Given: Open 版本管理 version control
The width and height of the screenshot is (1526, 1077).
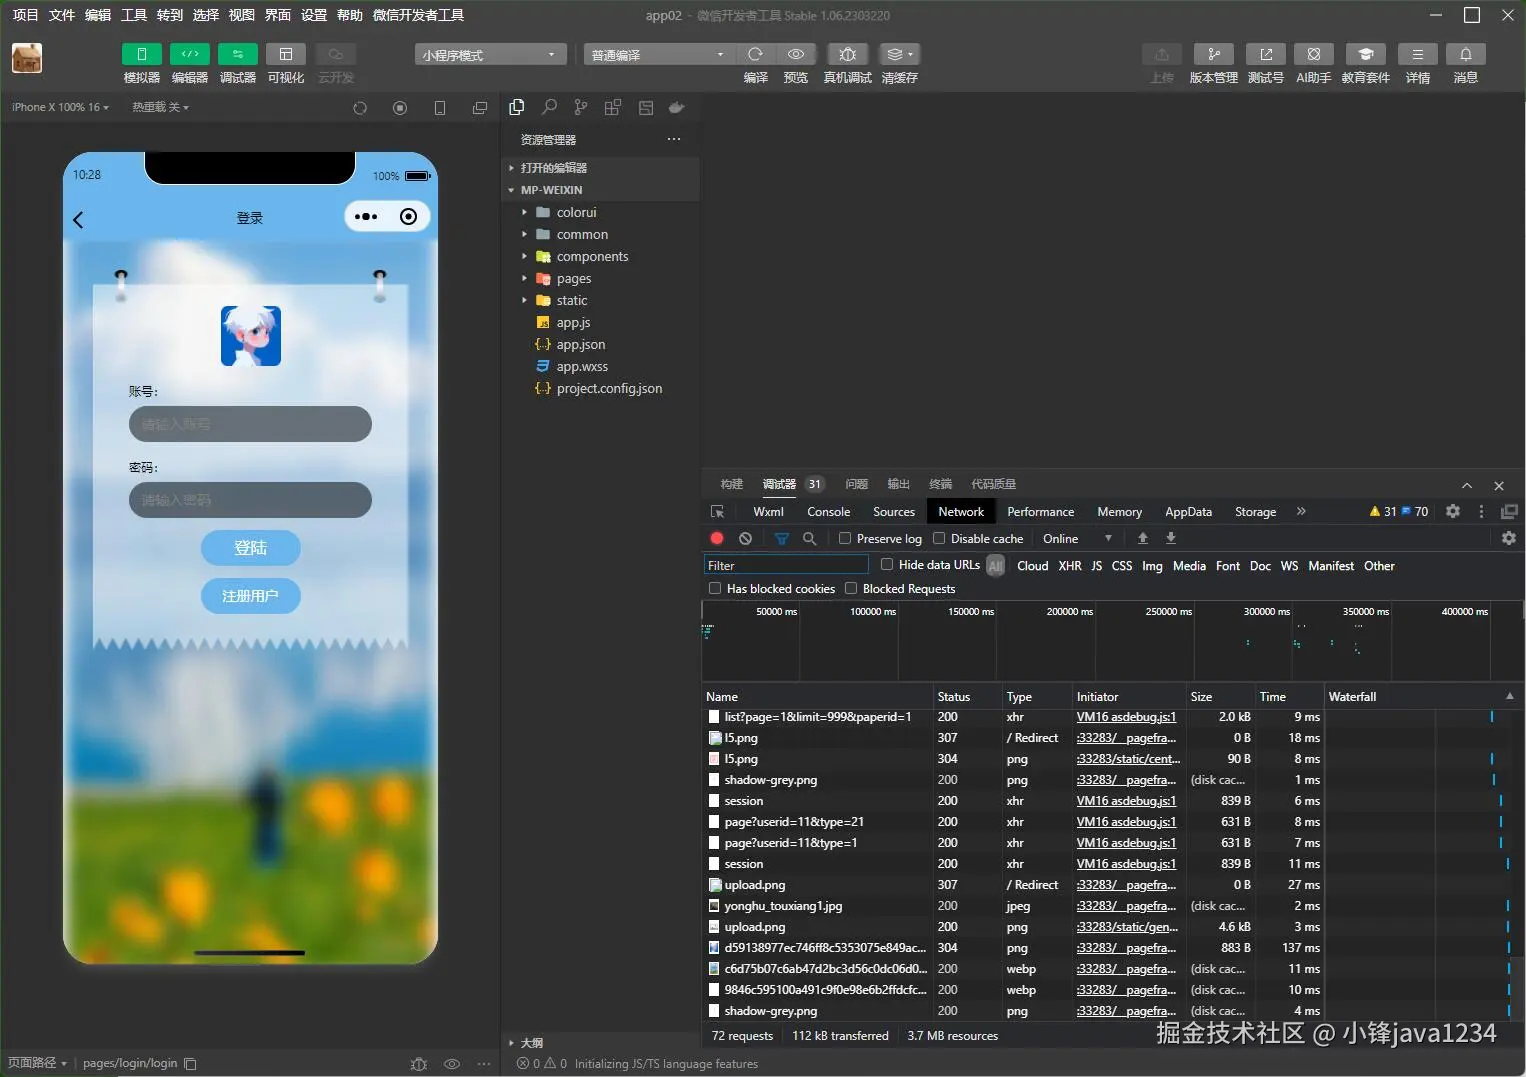Looking at the screenshot, I should (1214, 54).
